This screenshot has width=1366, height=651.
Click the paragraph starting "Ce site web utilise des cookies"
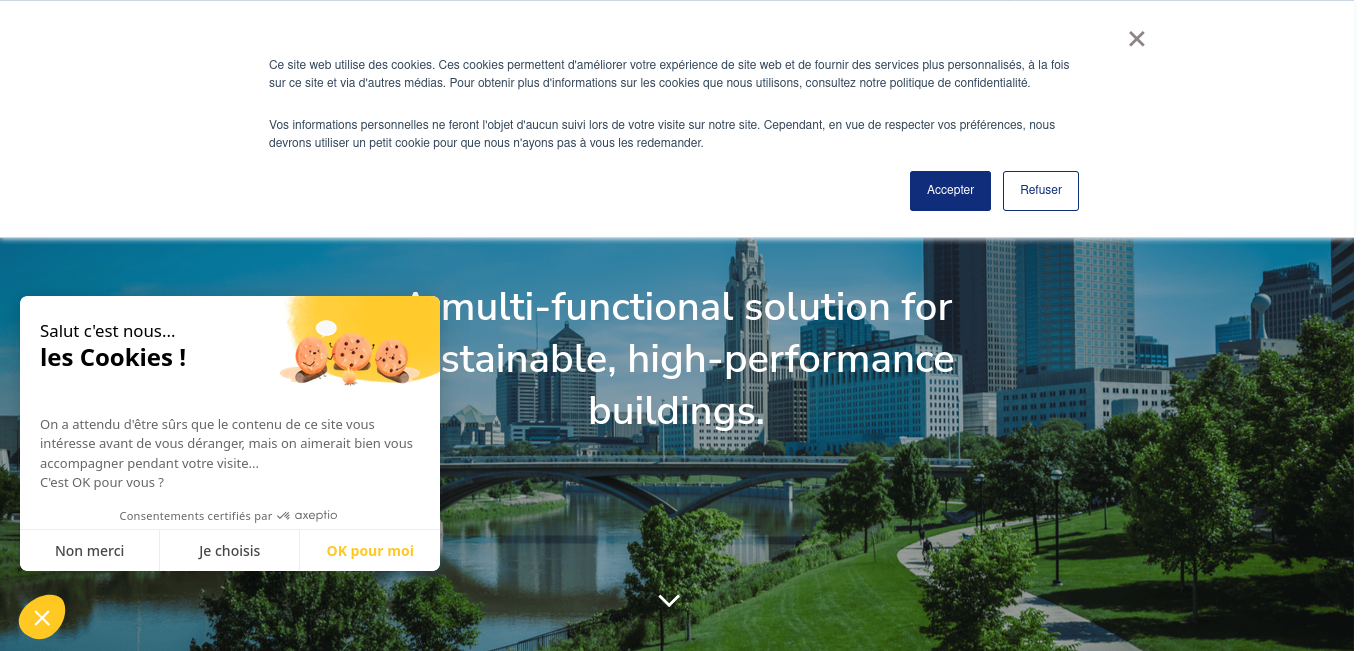pos(669,74)
